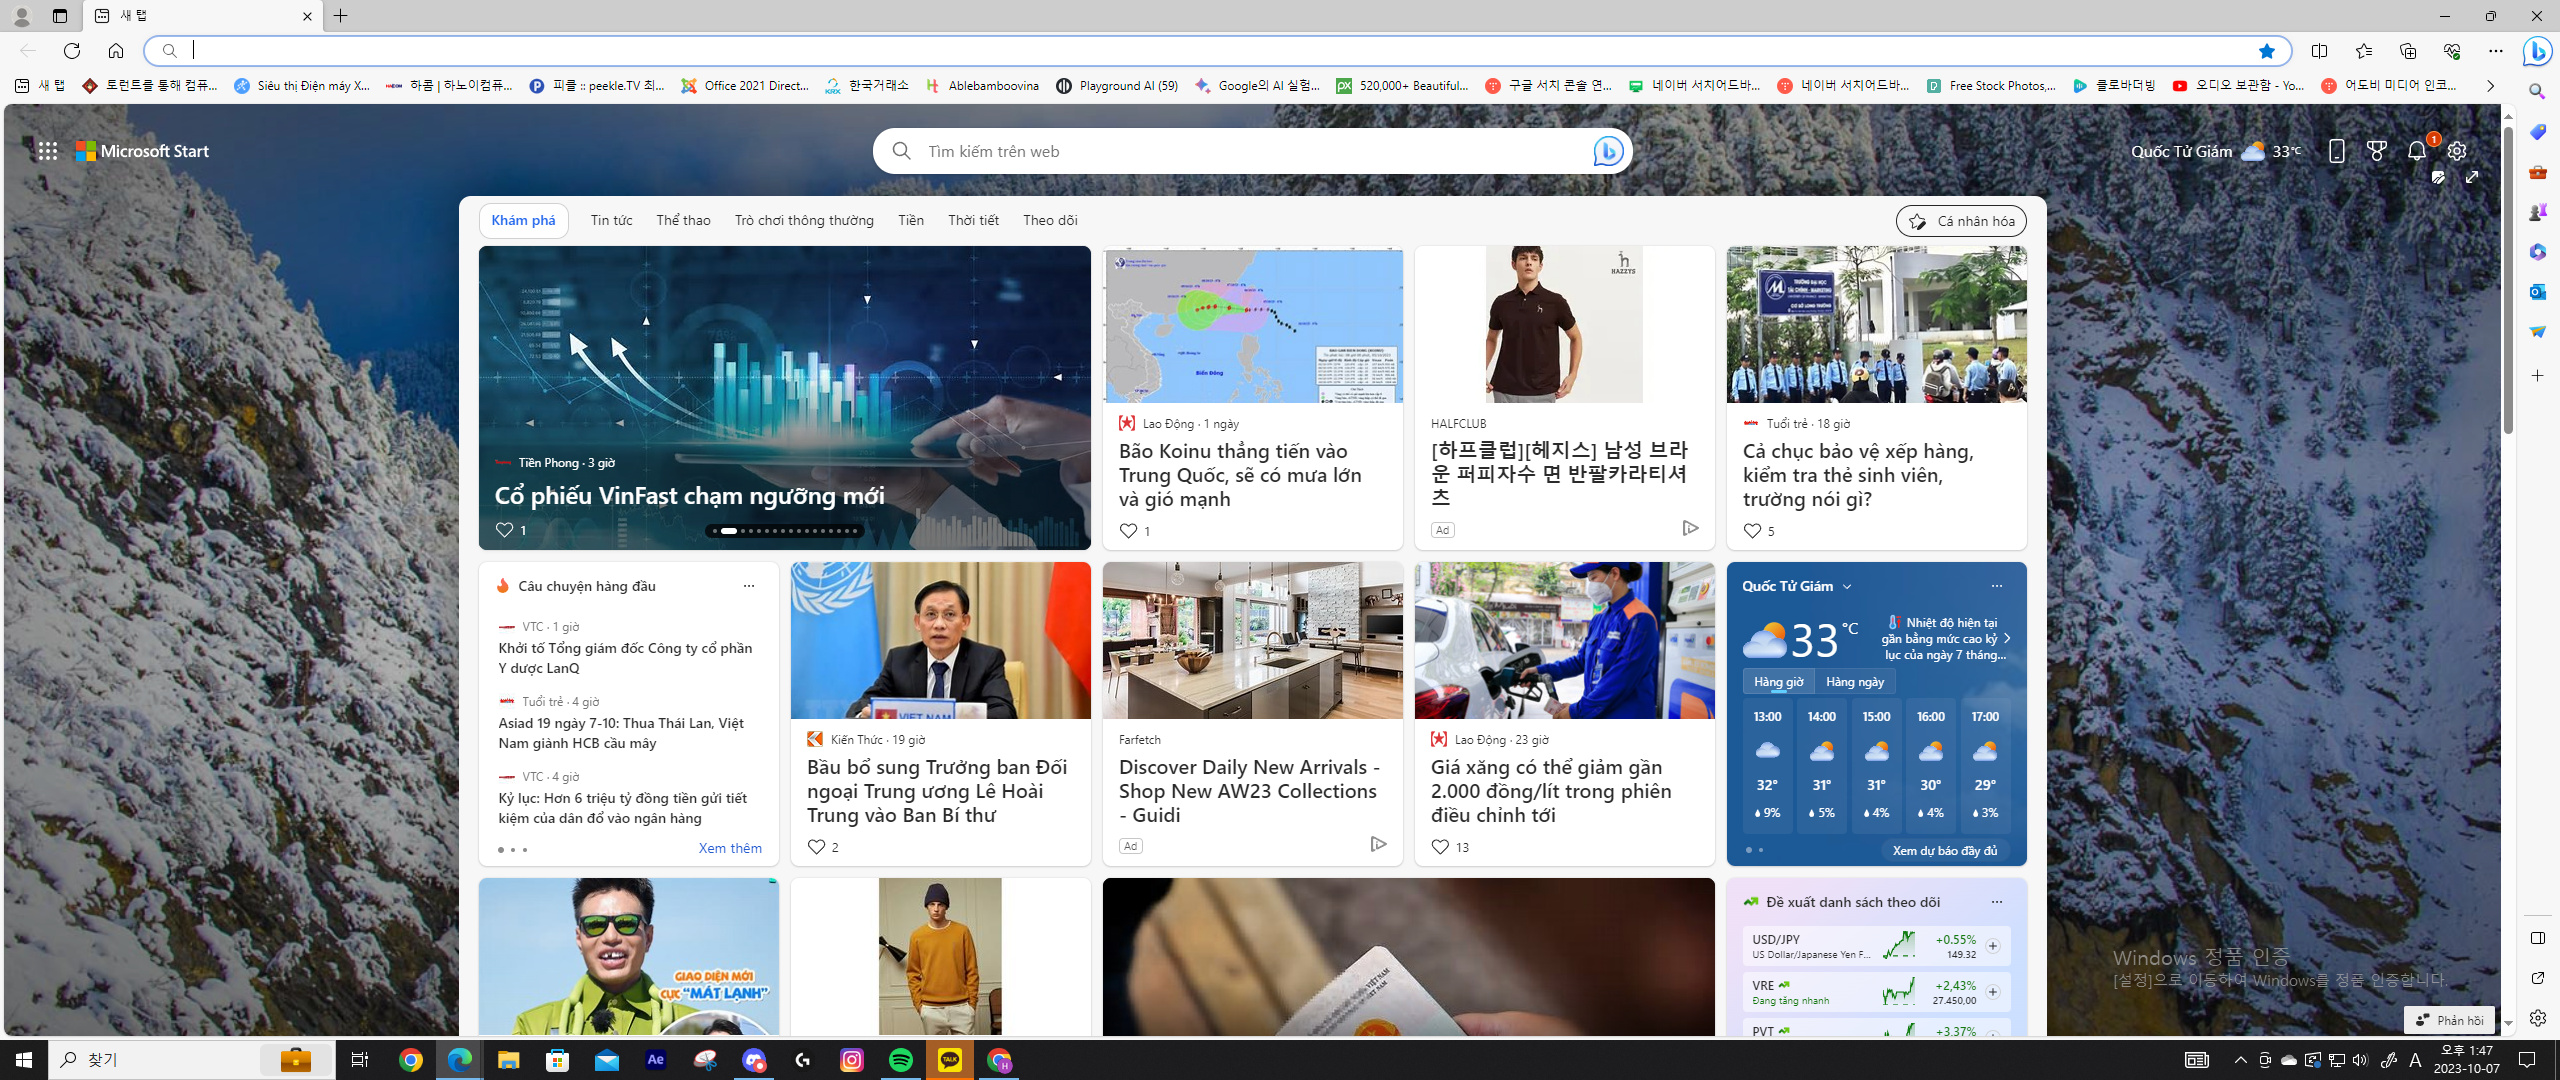The height and width of the screenshot is (1080, 2560).
Task: Open Câu chuyện hàng đầu more options
Action: point(748,586)
